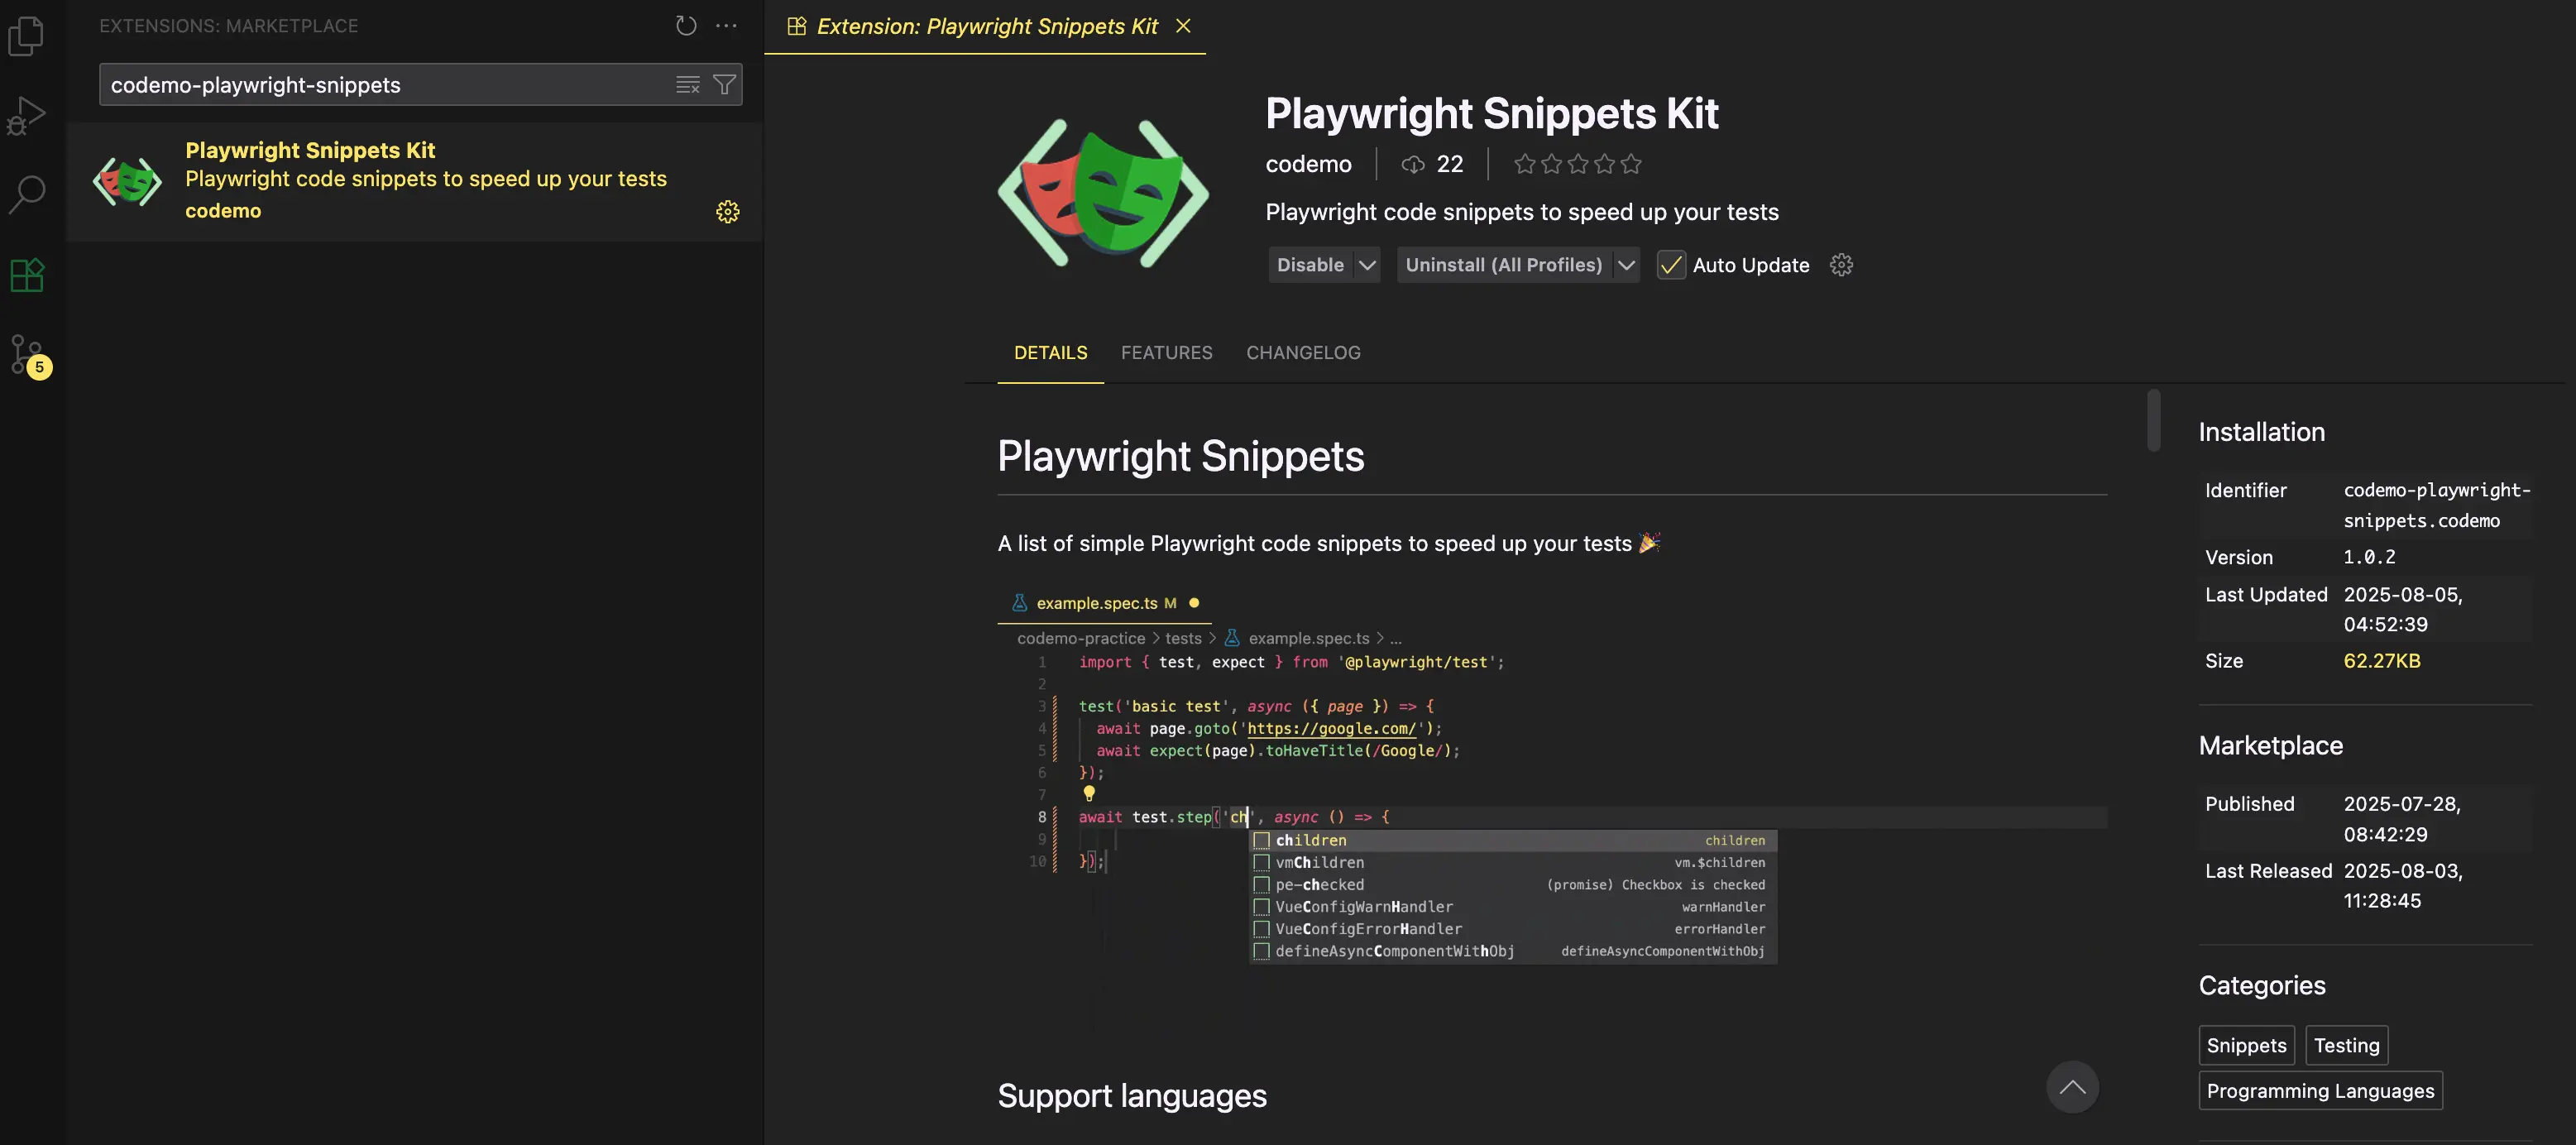This screenshot has height=1145, width=2576.
Task: Click the Last Updated 2025-08-05 value
Action: pyautogui.click(x=2402, y=609)
